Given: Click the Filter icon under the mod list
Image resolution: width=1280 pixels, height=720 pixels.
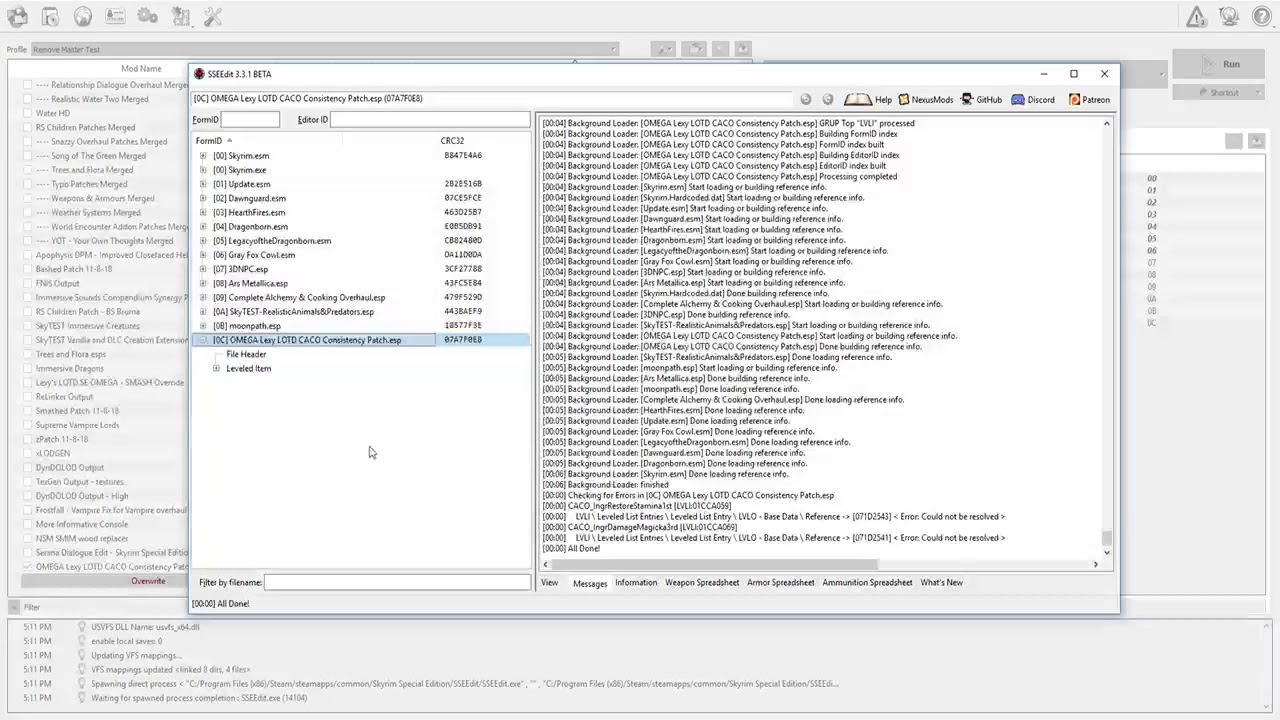Looking at the screenshot, I should tap(14, 607).
